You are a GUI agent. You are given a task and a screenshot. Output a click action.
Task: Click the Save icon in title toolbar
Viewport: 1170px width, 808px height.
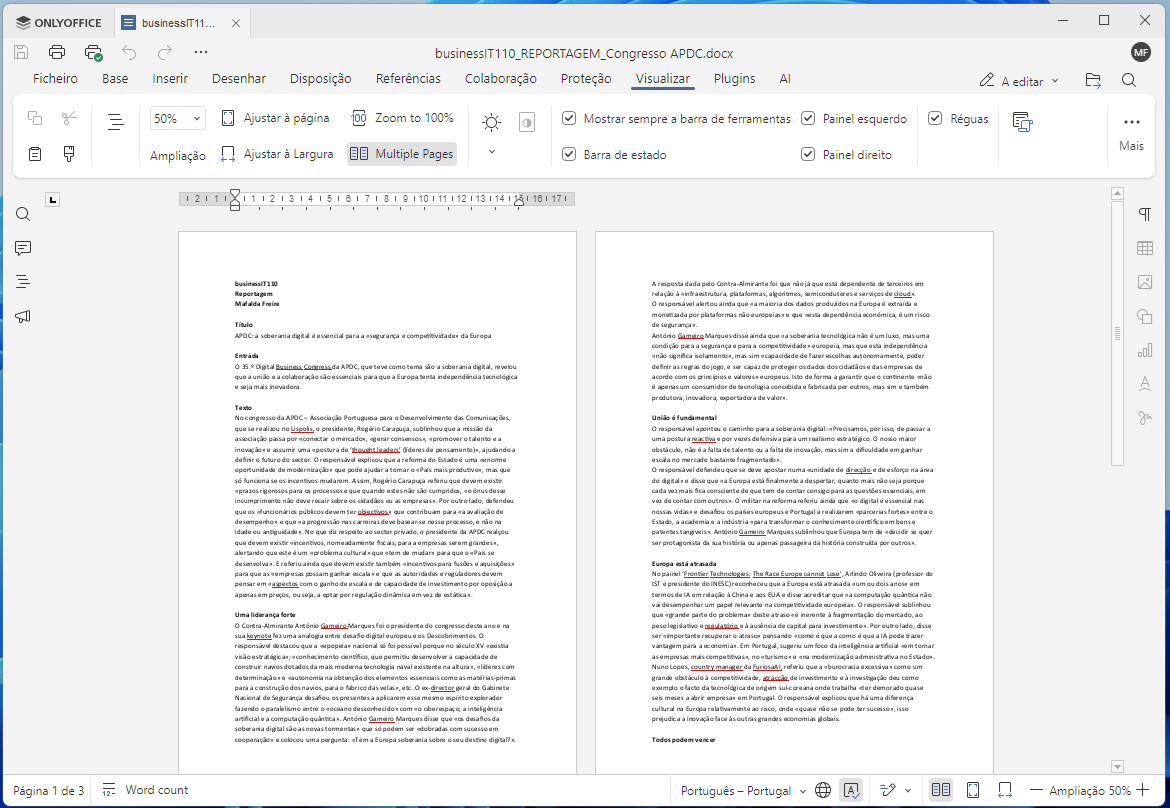[x=21, y=52]
